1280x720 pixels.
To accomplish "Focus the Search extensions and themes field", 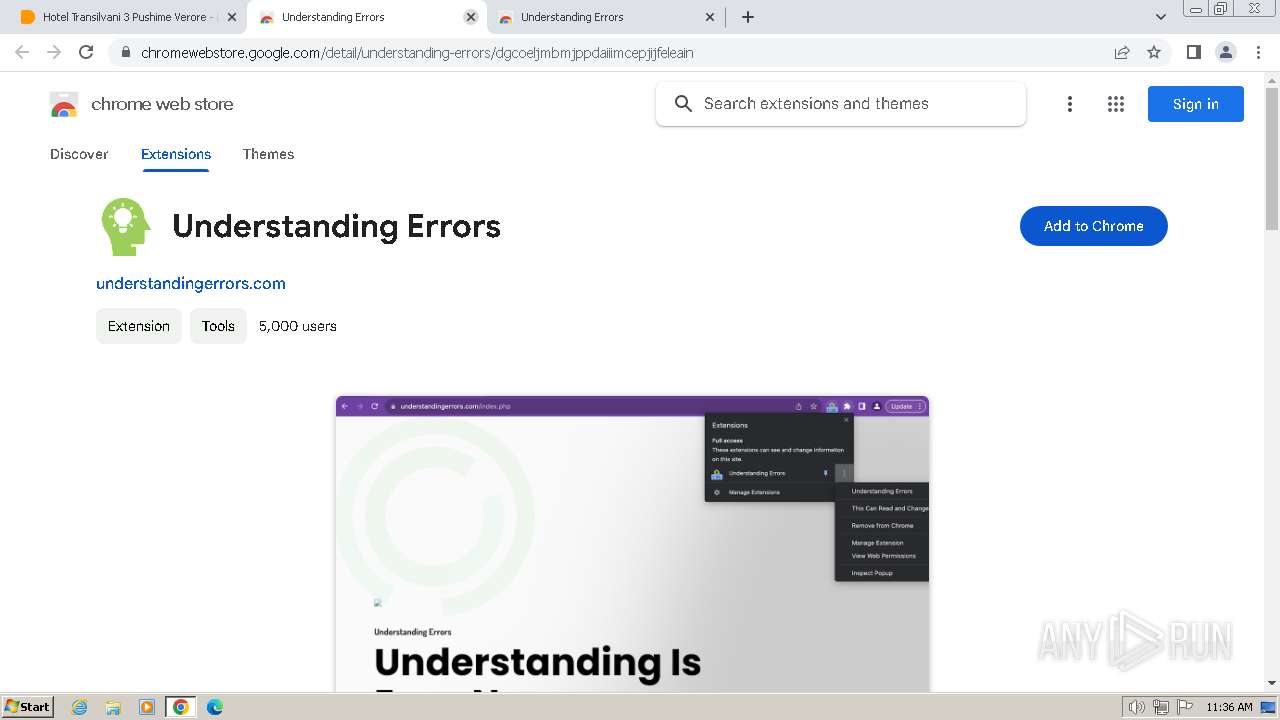I will (841, 104).
